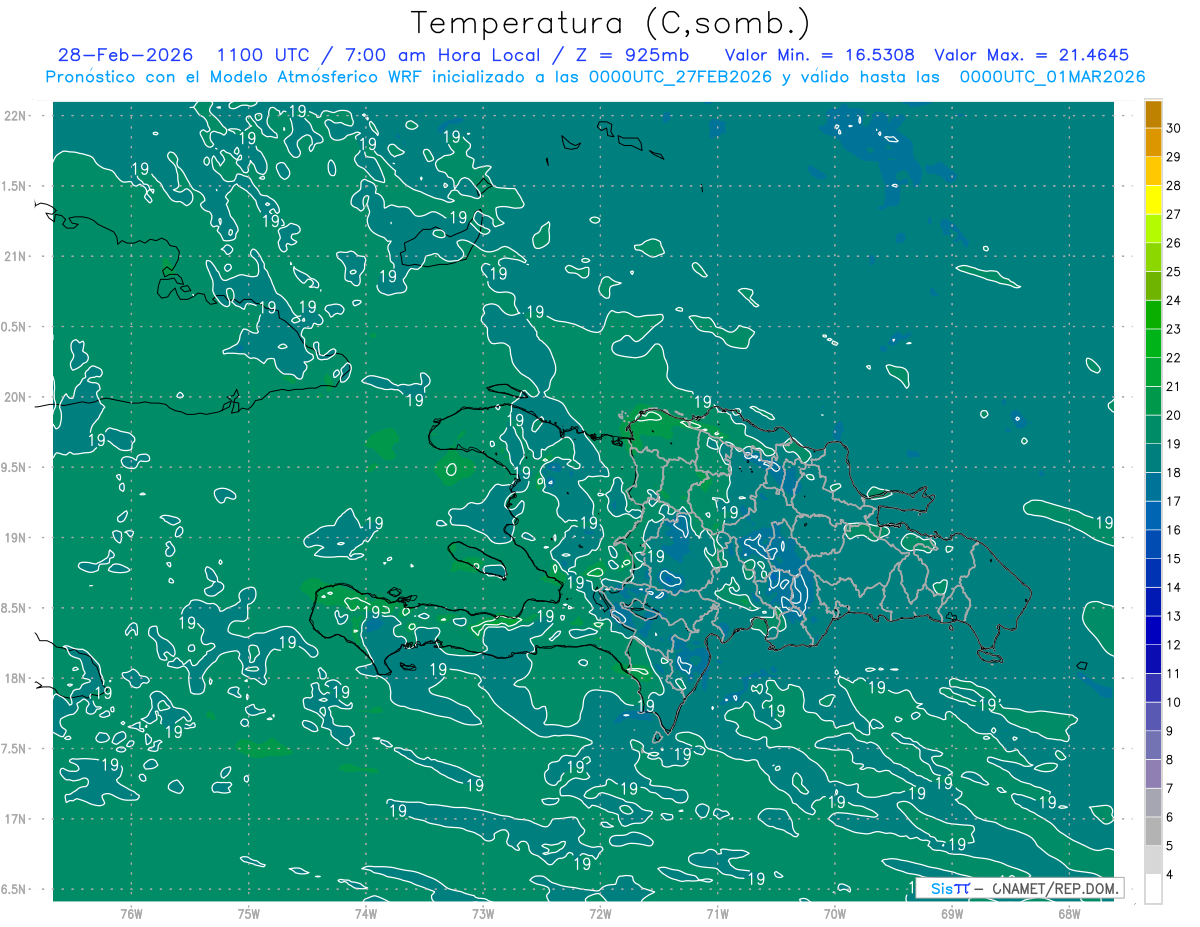
Task: Click the brown colorbar swatch above 30
Action: pyautogui.click(x=1153, y=114)
